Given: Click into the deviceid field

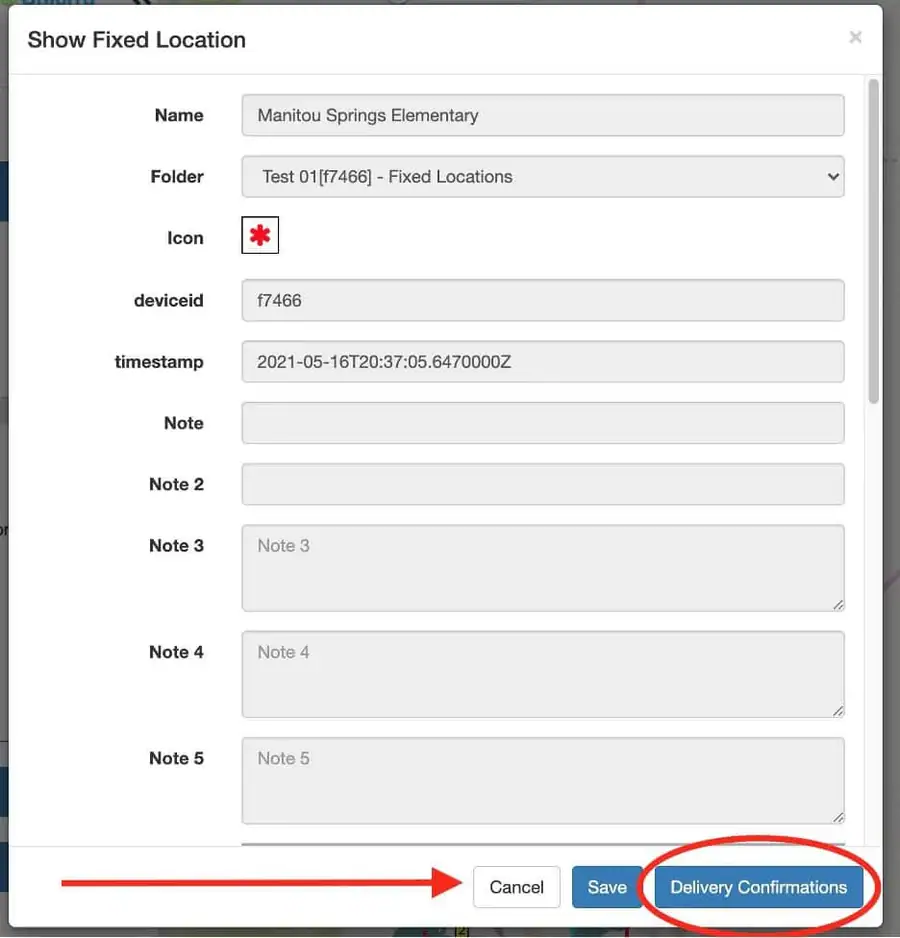Looking at the screenshot, I should [x=543, y=300].
